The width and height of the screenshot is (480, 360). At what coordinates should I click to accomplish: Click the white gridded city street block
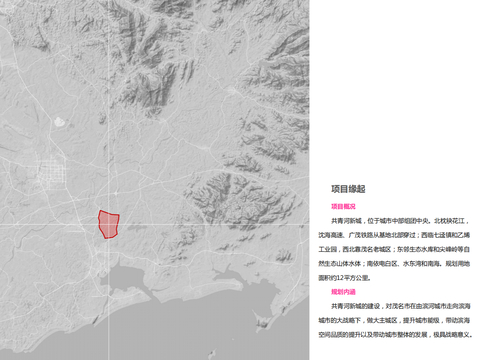[x=51, y=173]
